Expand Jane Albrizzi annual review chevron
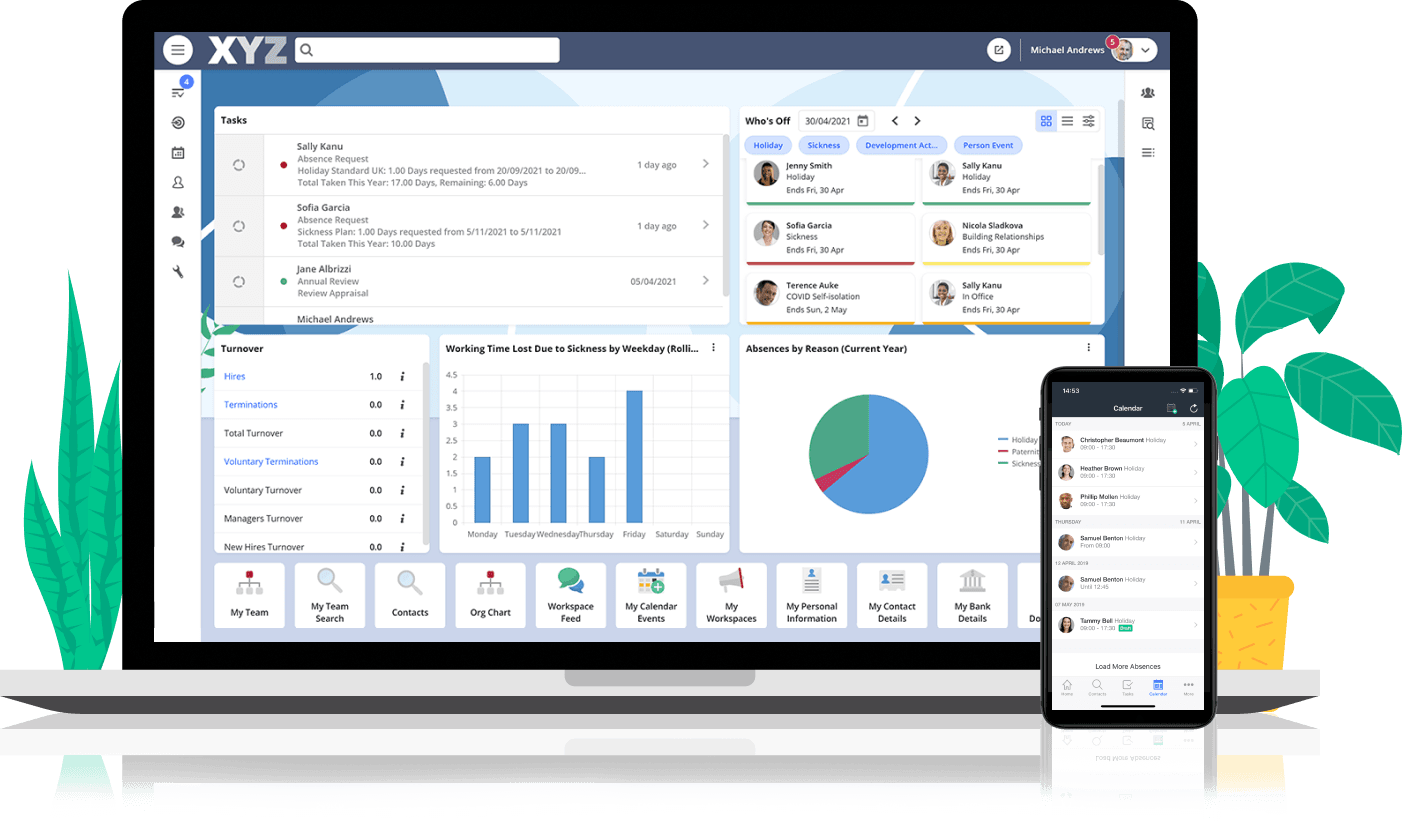This screenshot has width=1402, height=821. pyautogui.click(x=706, y=281)
